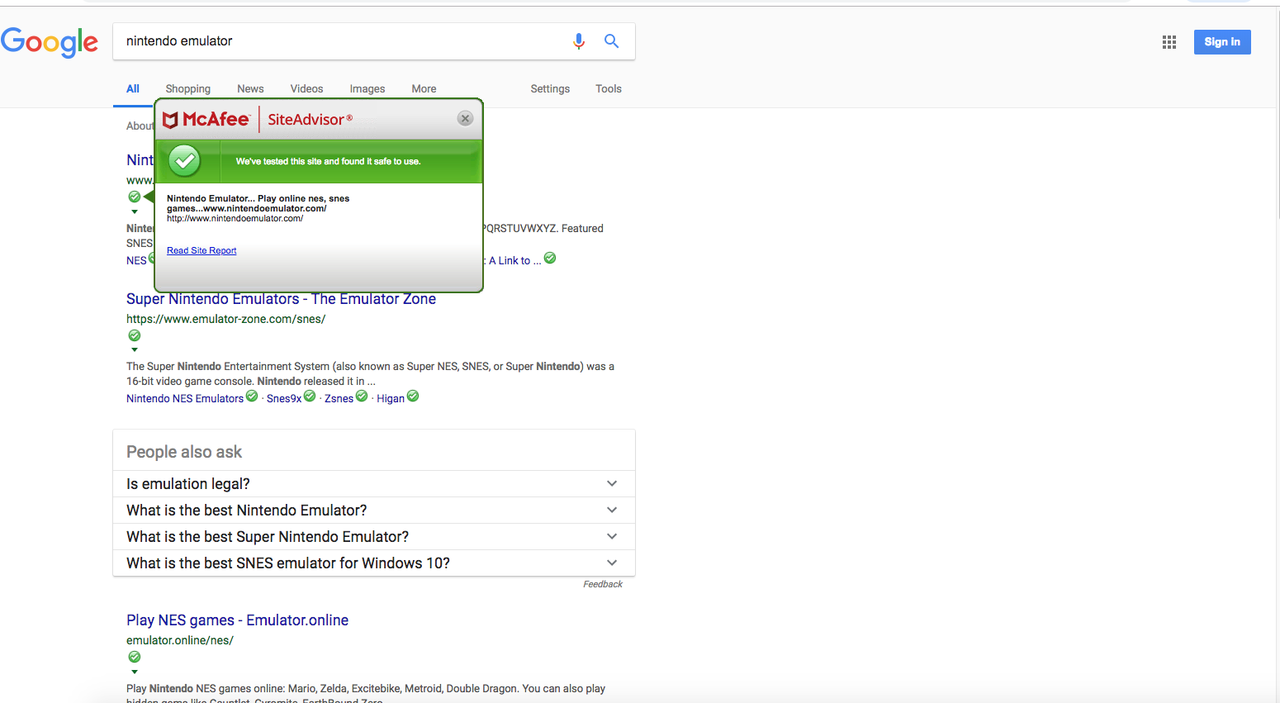
Task: Switch to the Images tab
Action: (367, 89)
